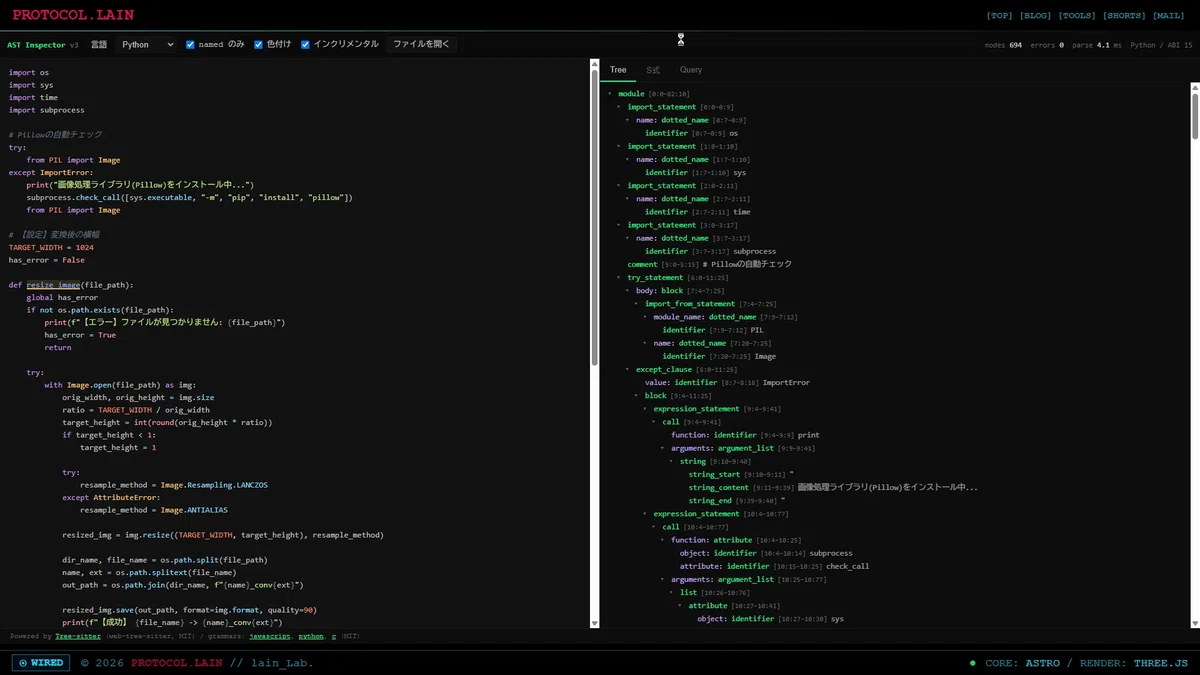This screenshot has width=1200, height=675.
Task: Click 'TARGET_WIDTH = 1024' code line
Action: (x=51, y=247)
